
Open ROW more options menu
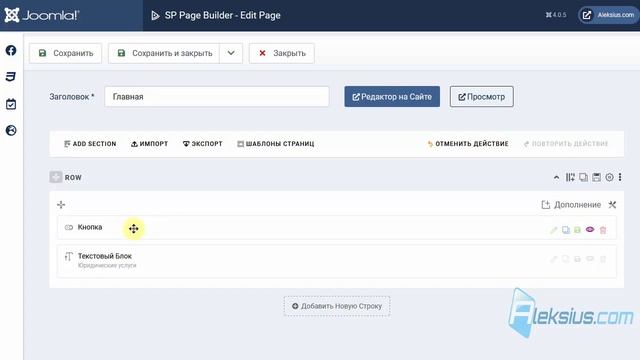(620, 177)
